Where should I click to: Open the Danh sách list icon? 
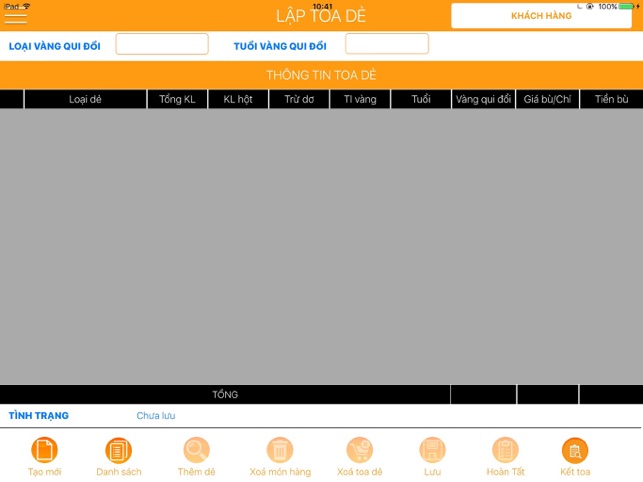click(x=119, y=450)
